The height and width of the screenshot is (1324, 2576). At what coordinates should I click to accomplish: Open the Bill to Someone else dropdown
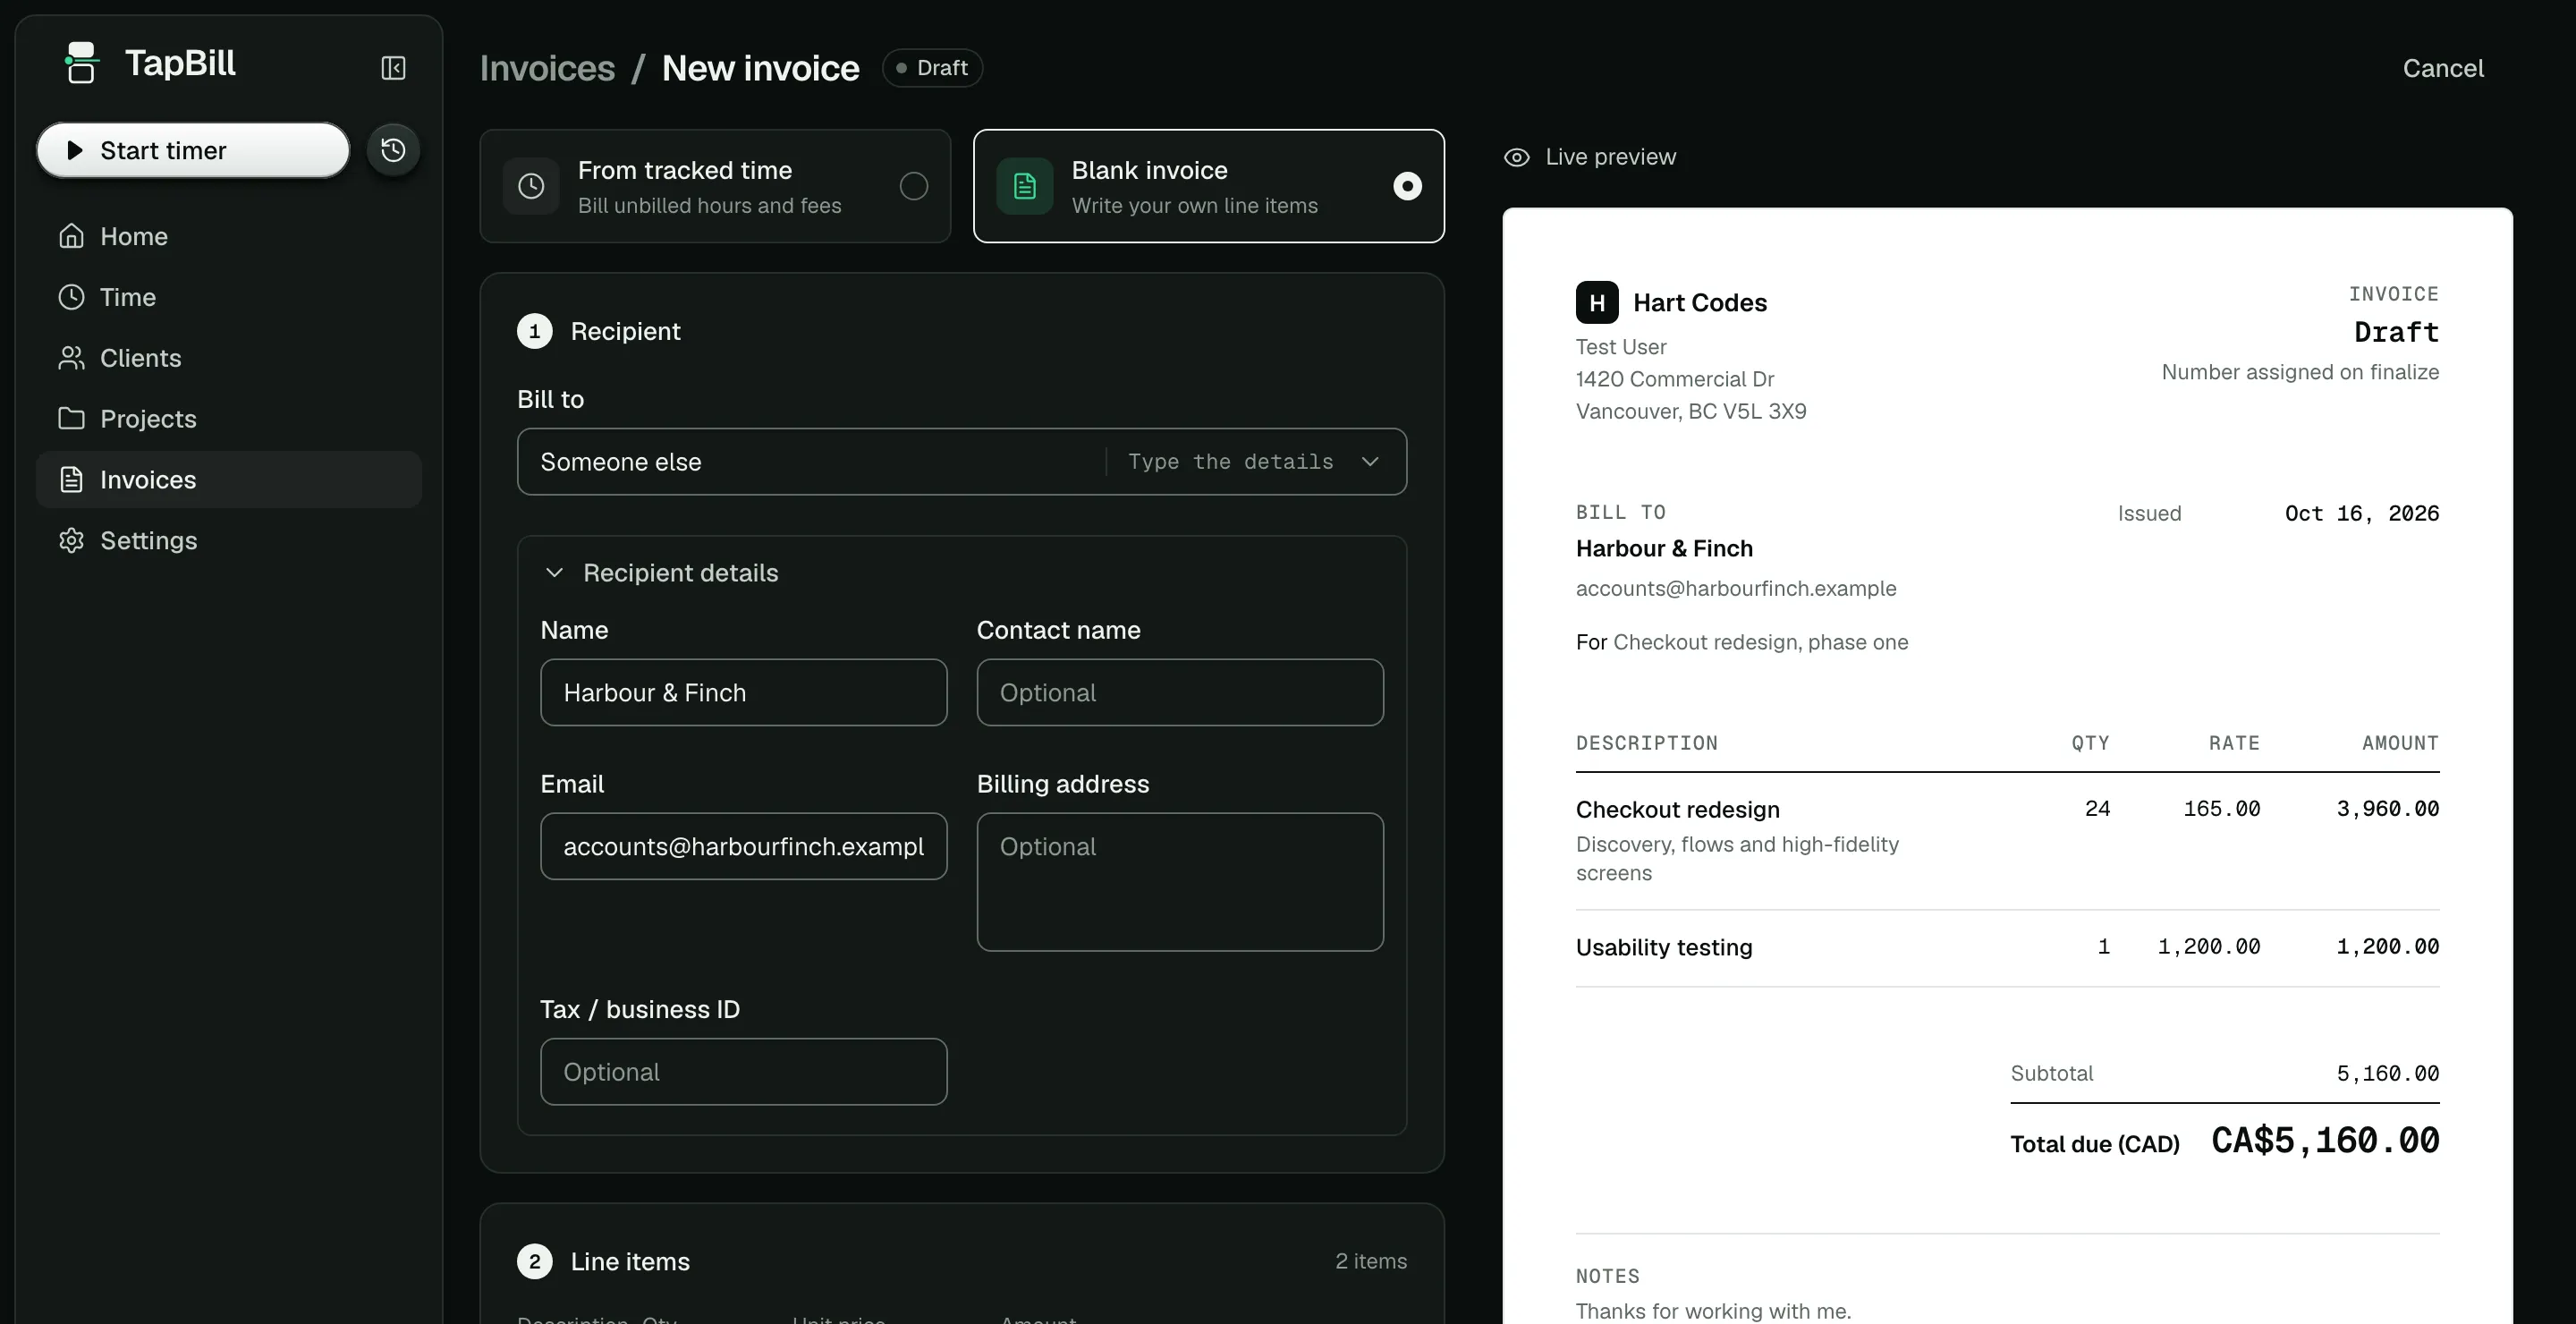tap(961, 462)
